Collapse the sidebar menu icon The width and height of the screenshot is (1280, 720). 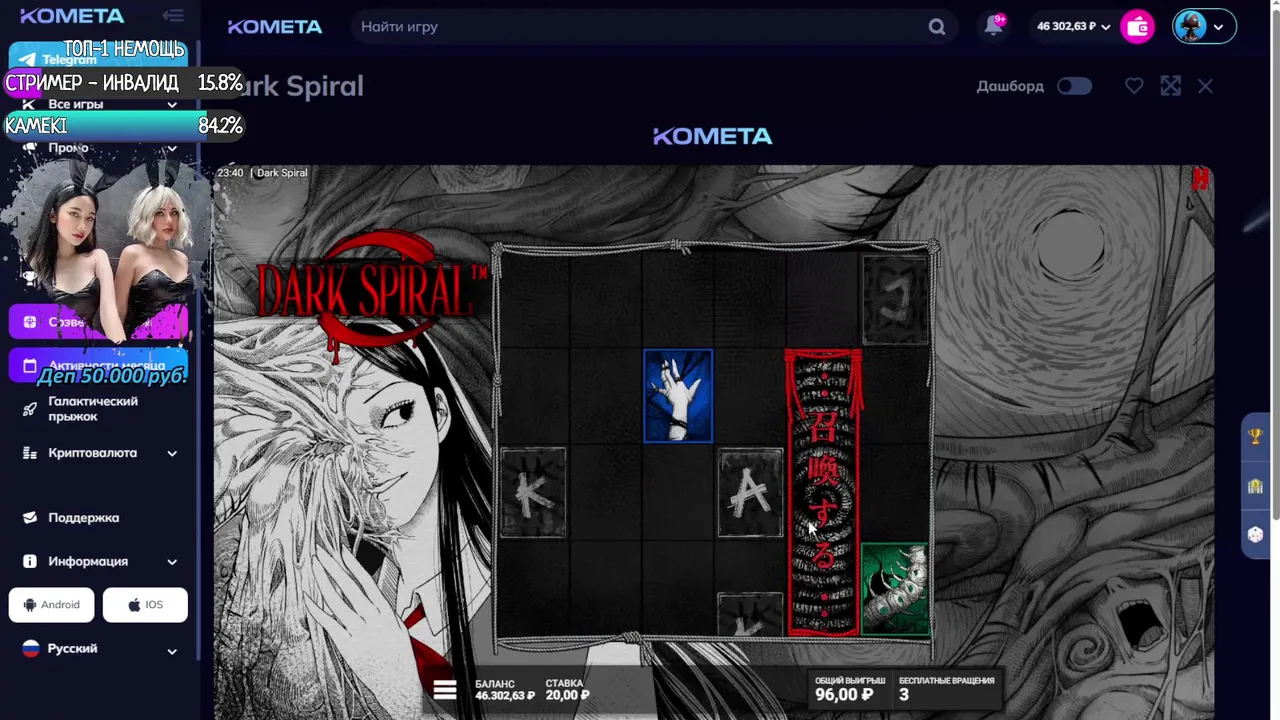coord(173,16)
